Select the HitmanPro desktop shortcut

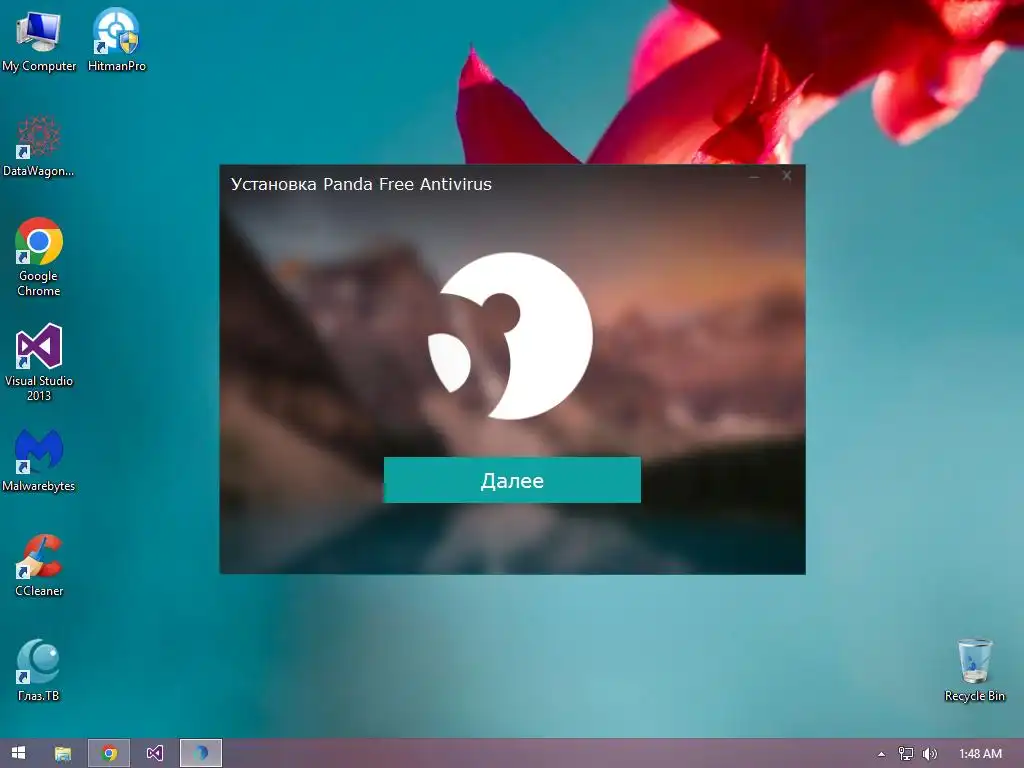(x=117, y=40)
